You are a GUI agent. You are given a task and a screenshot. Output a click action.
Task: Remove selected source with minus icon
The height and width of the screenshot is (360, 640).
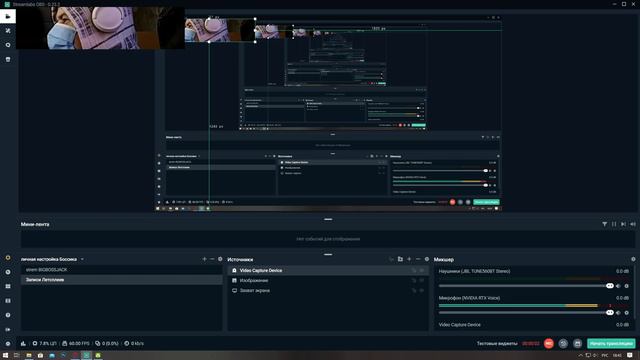[x=418, y=259]
